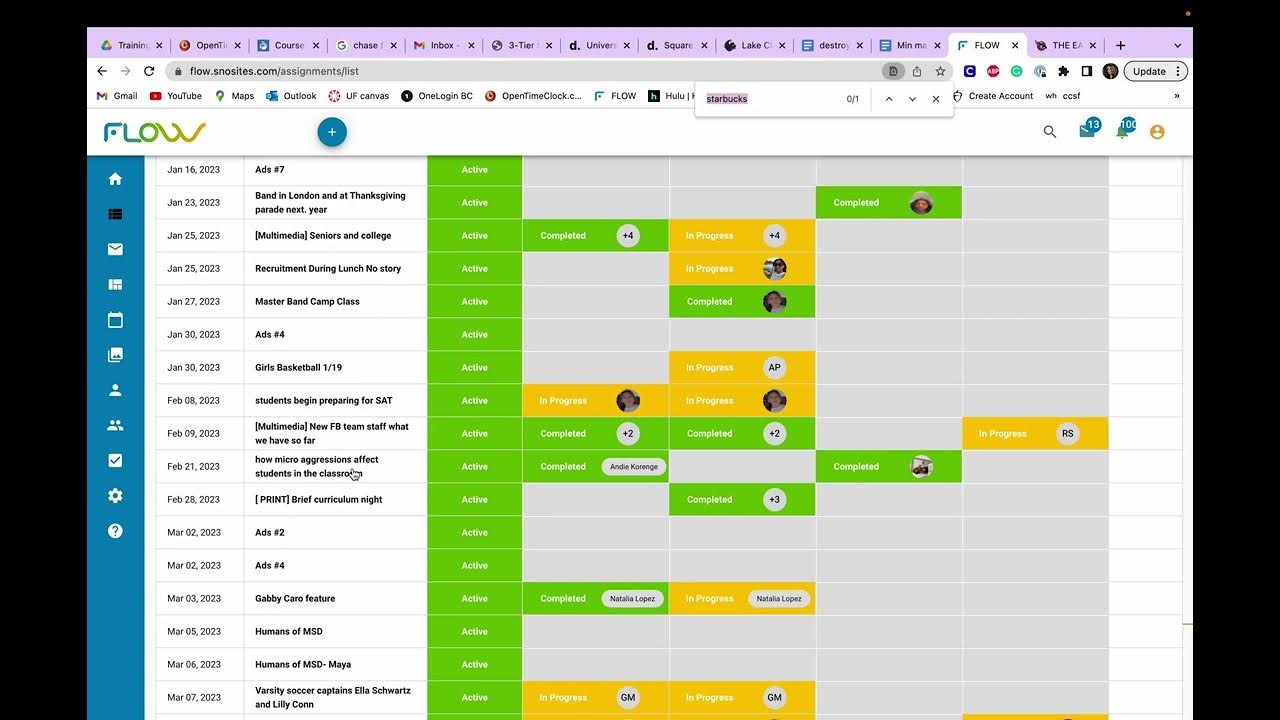The height and width of the screenshot is (720, 1280).
Task: Click AP avatar in Girls Basketball row
Action: pyautogui.click(x=774, y=368)
